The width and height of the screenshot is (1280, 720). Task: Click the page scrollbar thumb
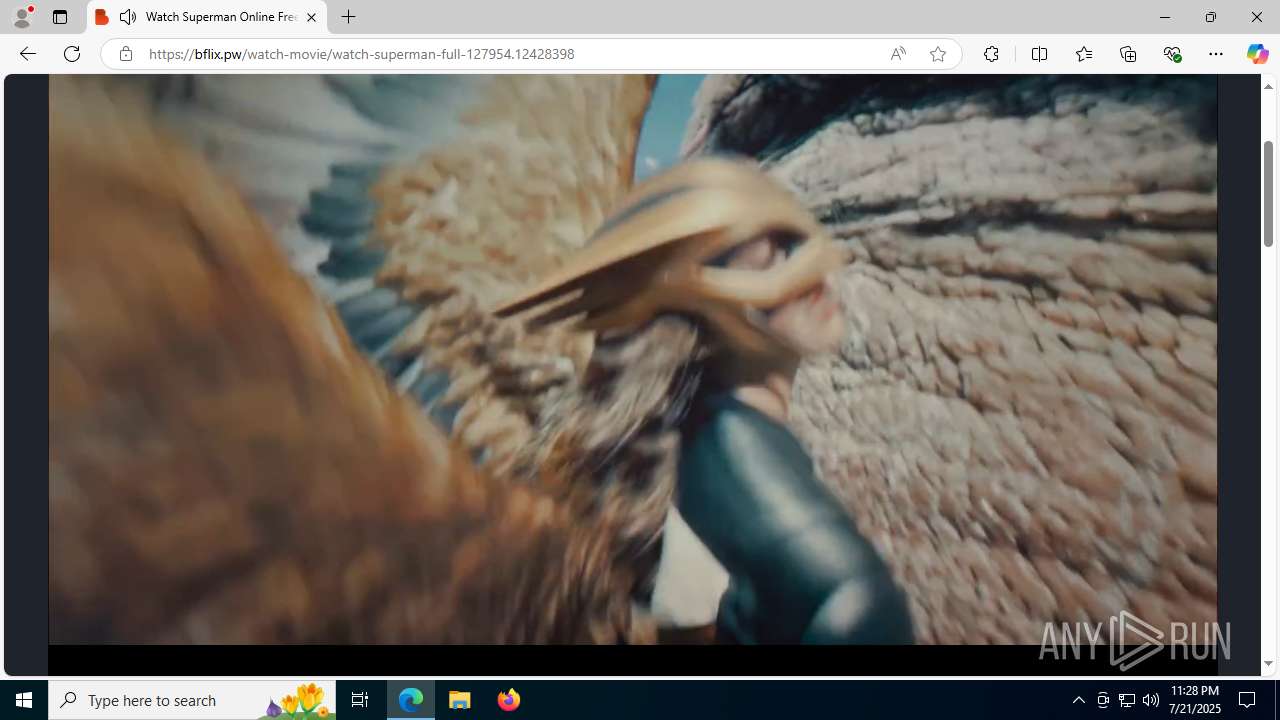point(1268,194)
